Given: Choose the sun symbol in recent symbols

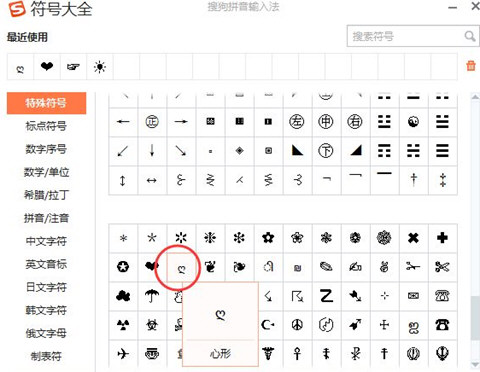Looking at the screenshot, I should click(100, 67).
